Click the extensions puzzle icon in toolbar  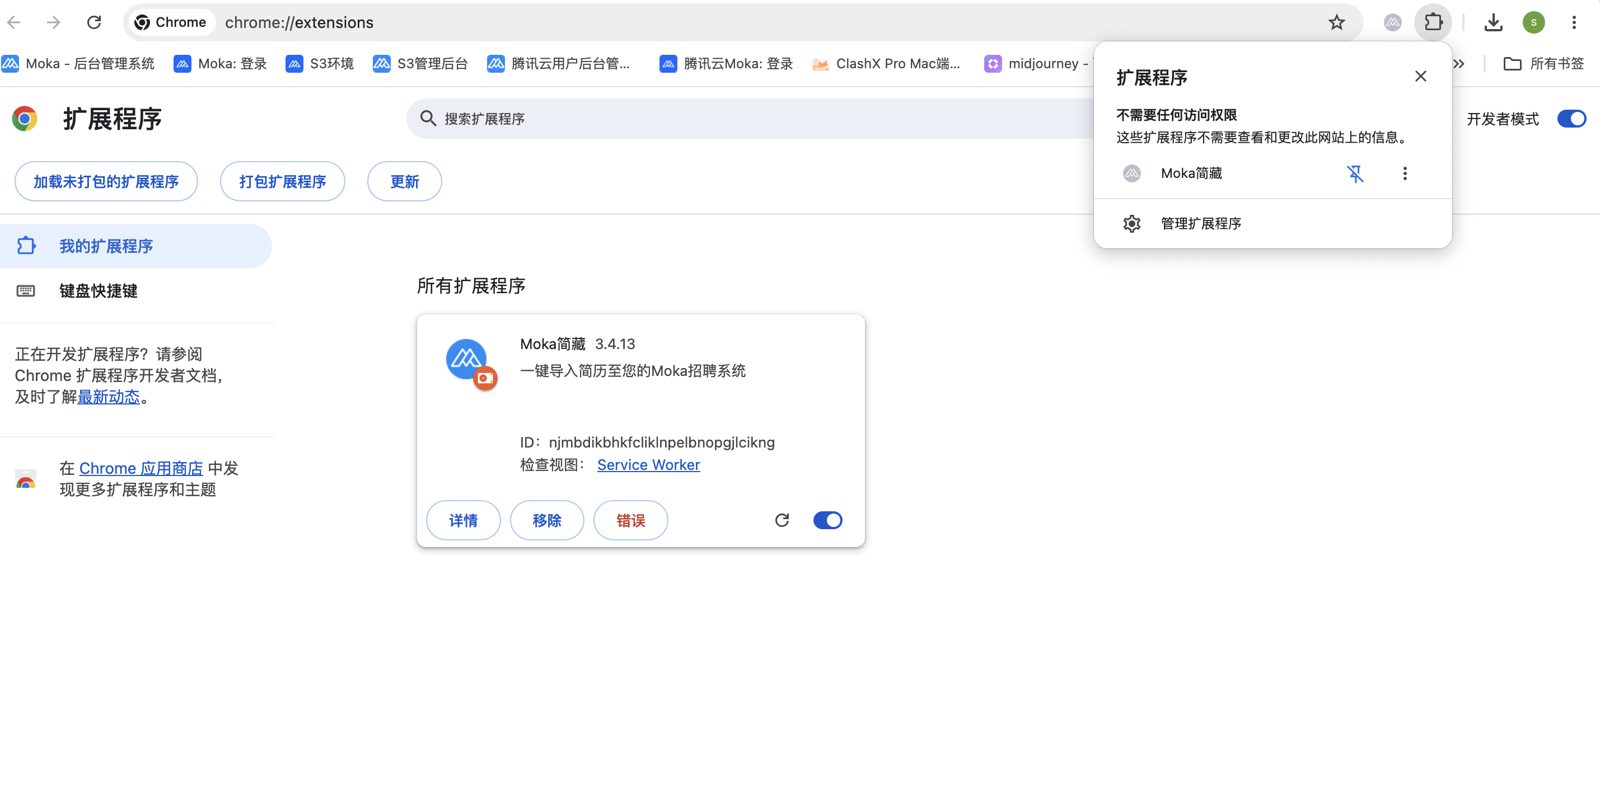(x=1433, y=22)
